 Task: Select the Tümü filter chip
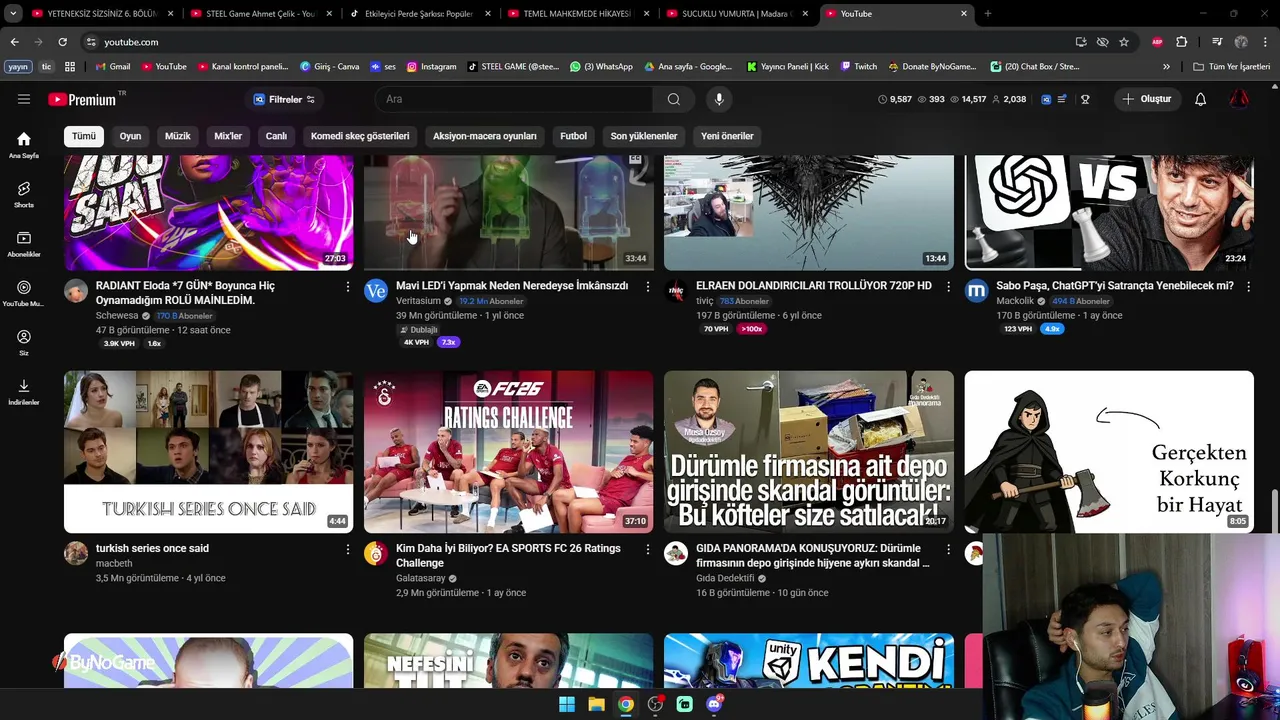point(84,136)
